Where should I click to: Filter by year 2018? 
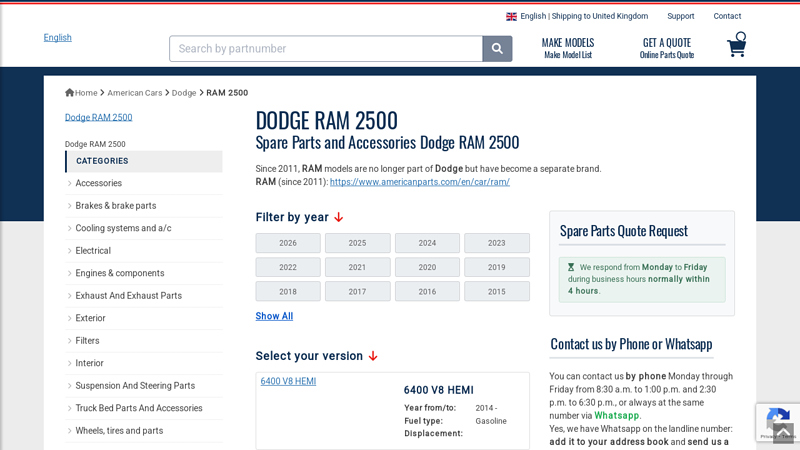tap(288, 291)
